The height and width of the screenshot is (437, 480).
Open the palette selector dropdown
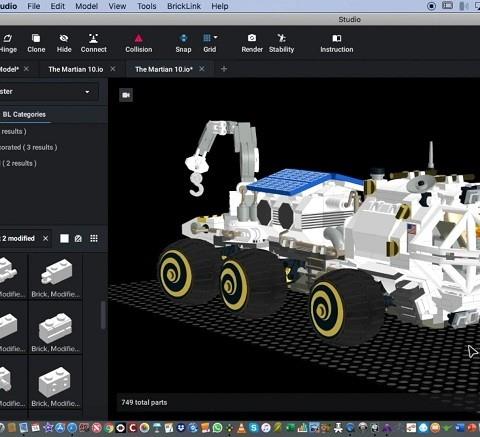click(49, 92)
